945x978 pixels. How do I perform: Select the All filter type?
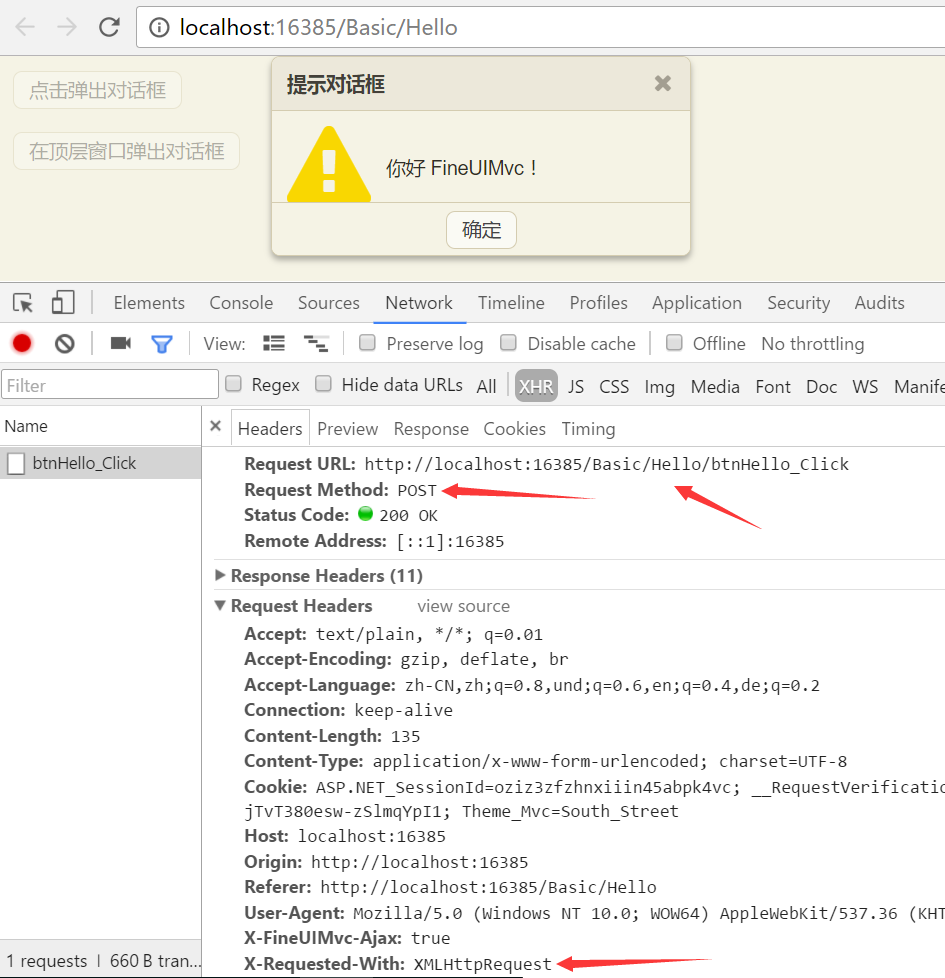[487, 386]
